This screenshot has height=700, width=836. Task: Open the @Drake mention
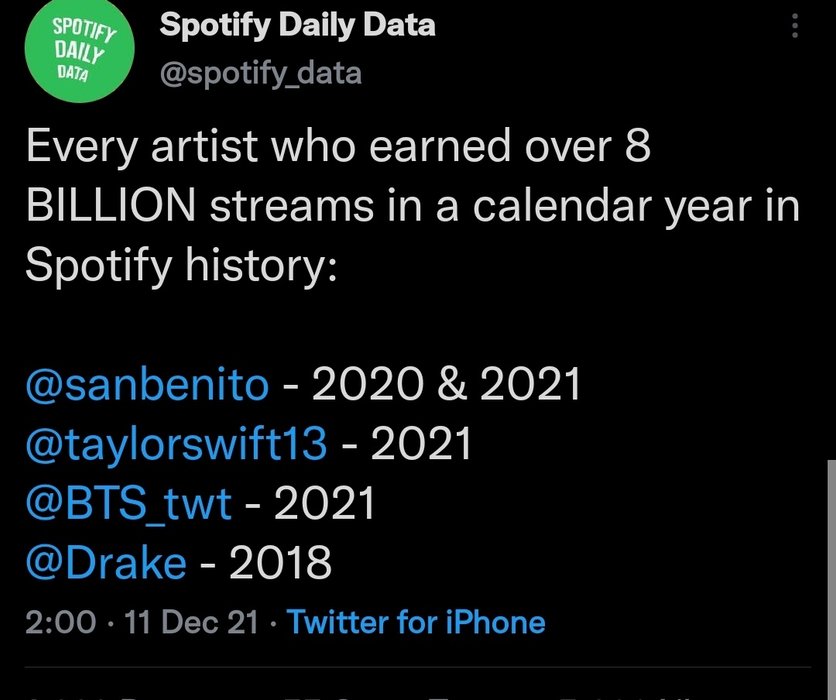coord(106,562)
